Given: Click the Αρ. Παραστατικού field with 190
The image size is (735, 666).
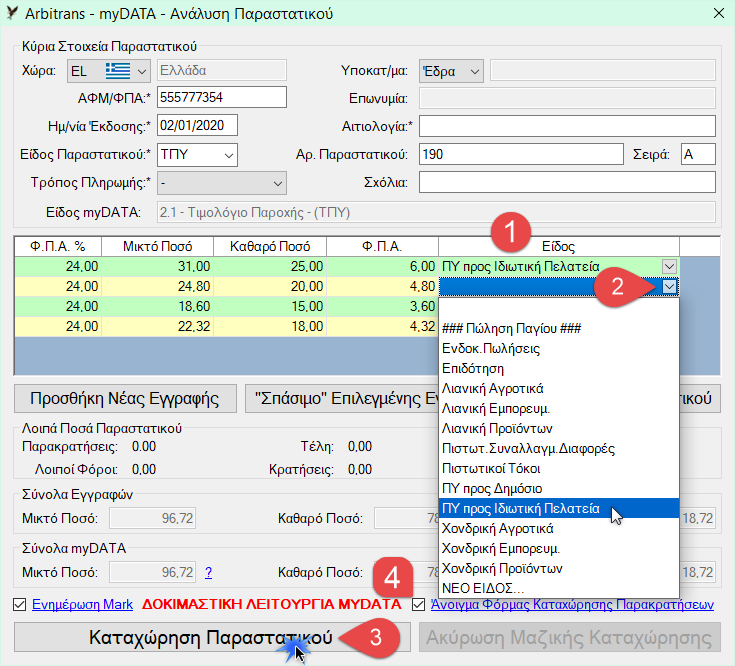Looking at the screenshot, I should (521, 154).
